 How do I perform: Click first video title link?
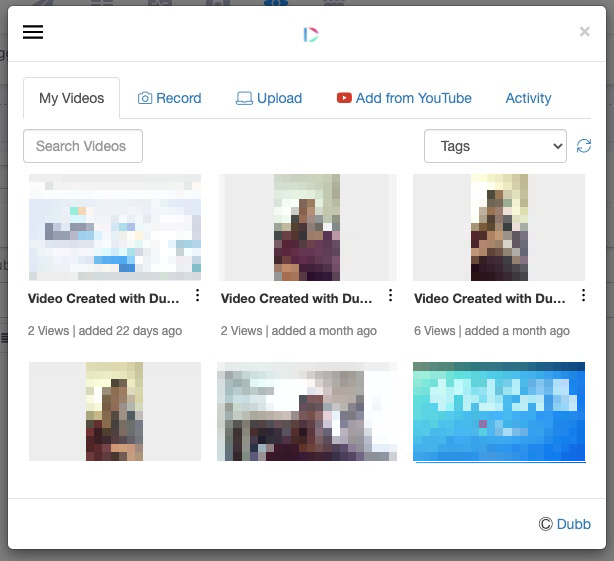[103, 298]
